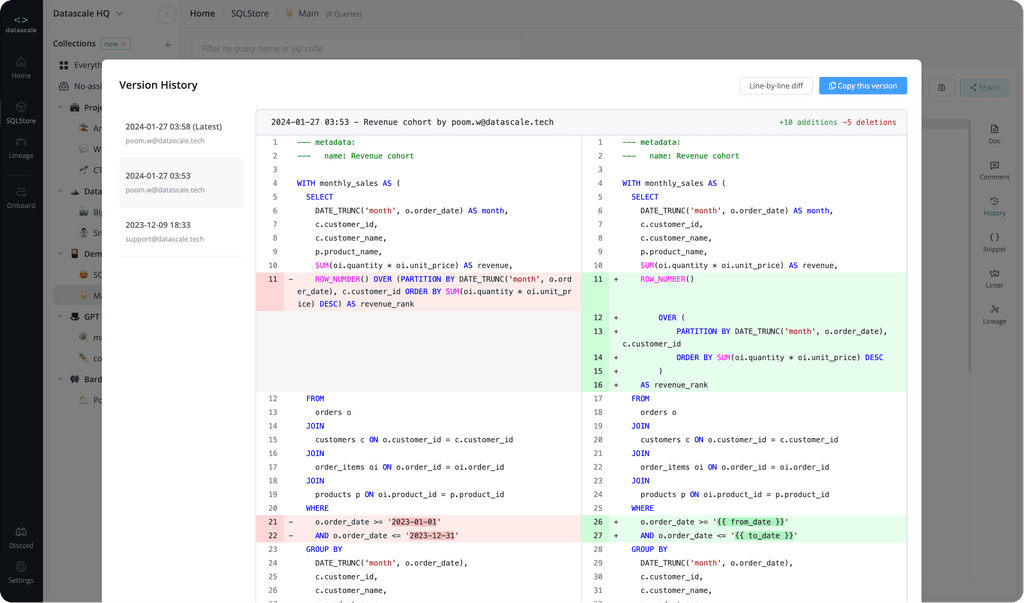This screenshot has height=603, width=1024.
Task: Click the Copy this version button
Action: 862,85
